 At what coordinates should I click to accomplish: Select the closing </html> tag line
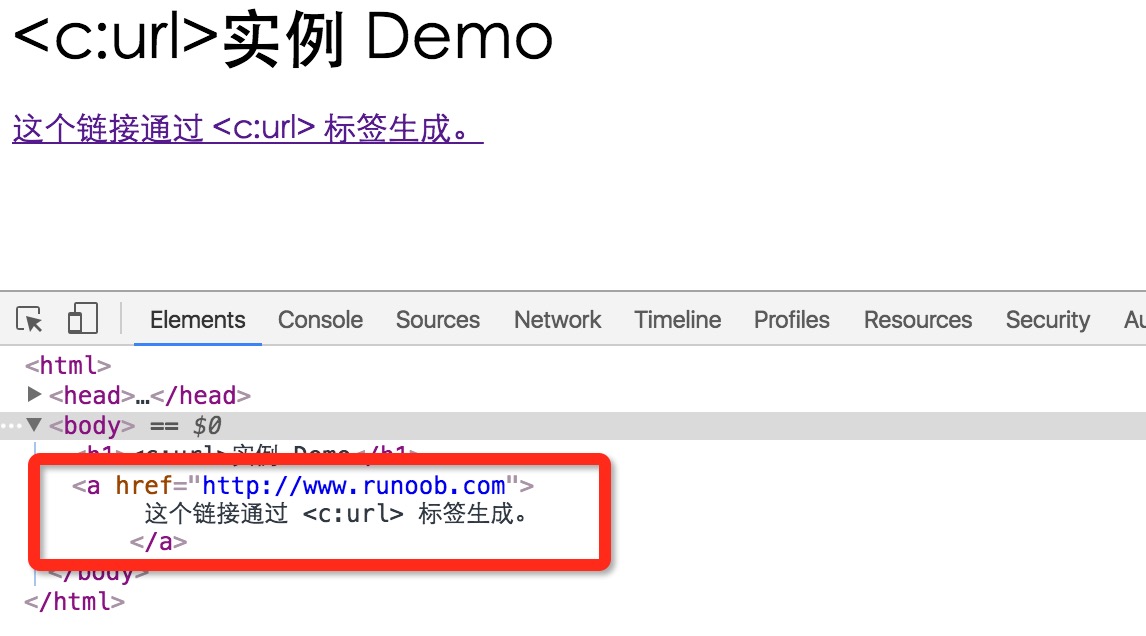tap(74, 602)
